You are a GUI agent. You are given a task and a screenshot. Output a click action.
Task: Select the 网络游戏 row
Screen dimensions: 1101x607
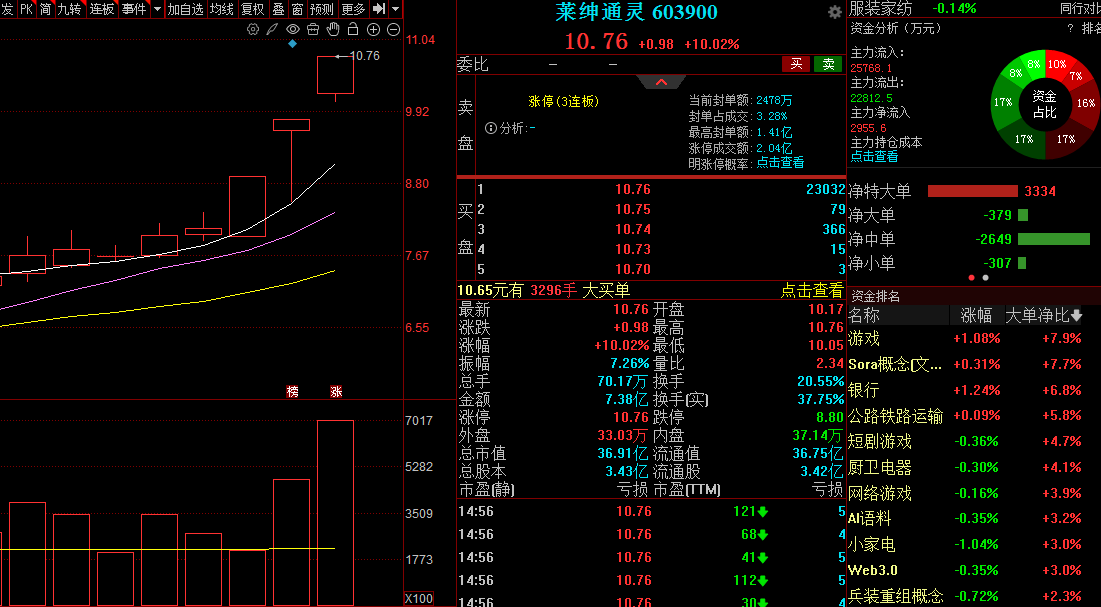point(974,493)
